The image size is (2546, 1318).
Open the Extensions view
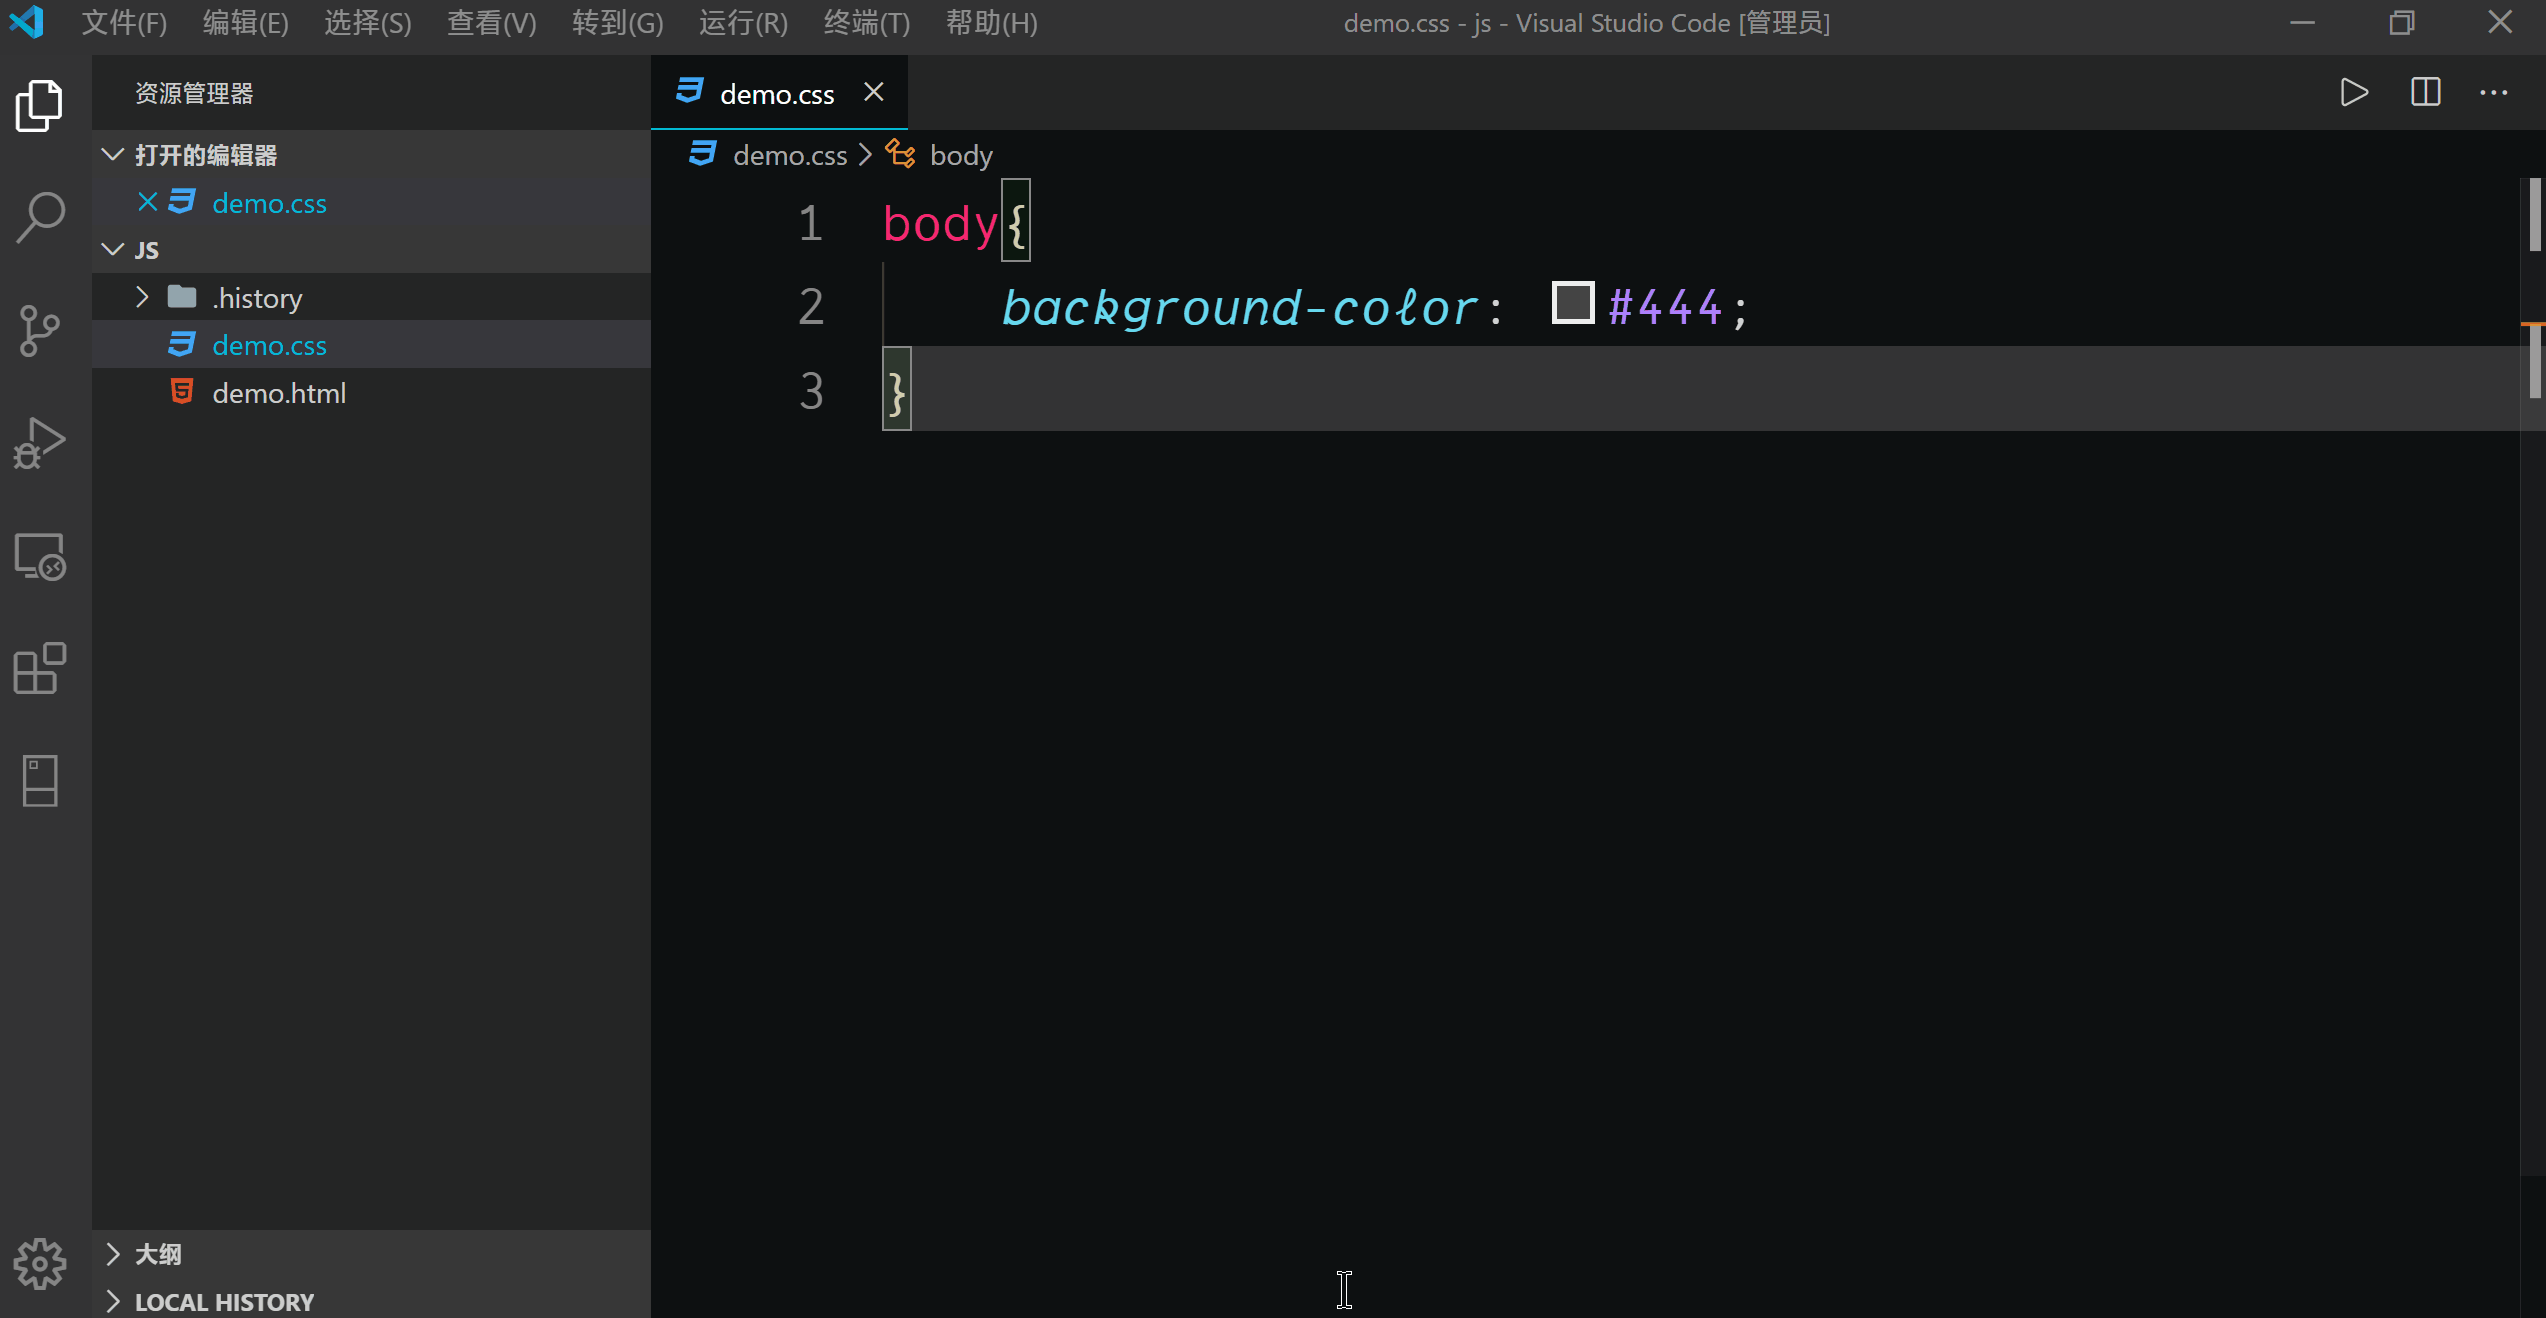click(x=40, y=668)
